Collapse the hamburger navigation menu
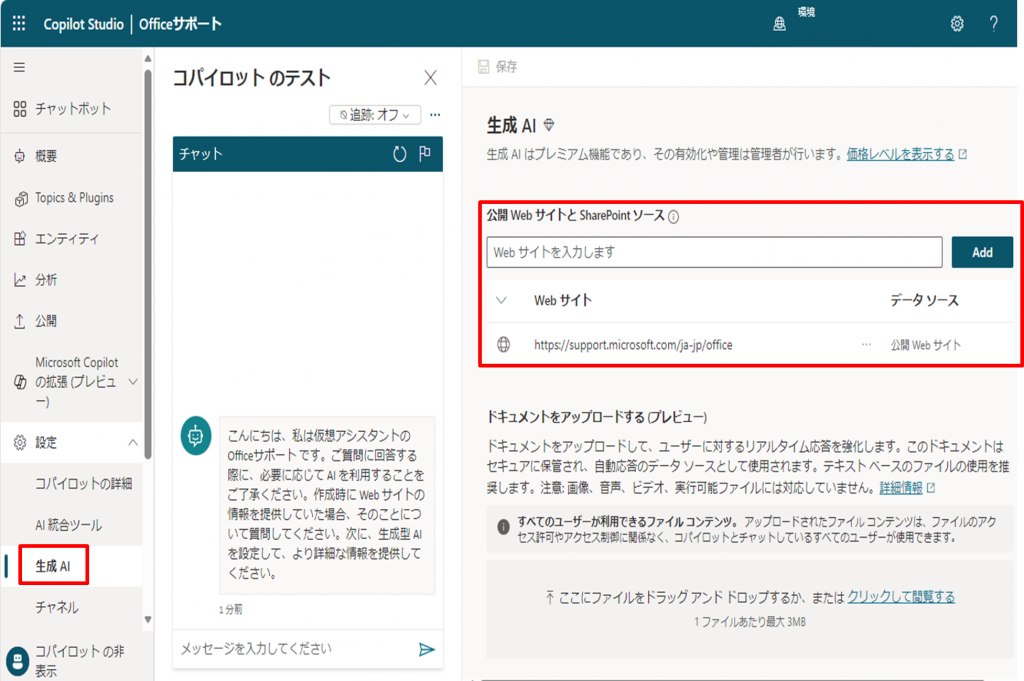 tap(20, 67)
